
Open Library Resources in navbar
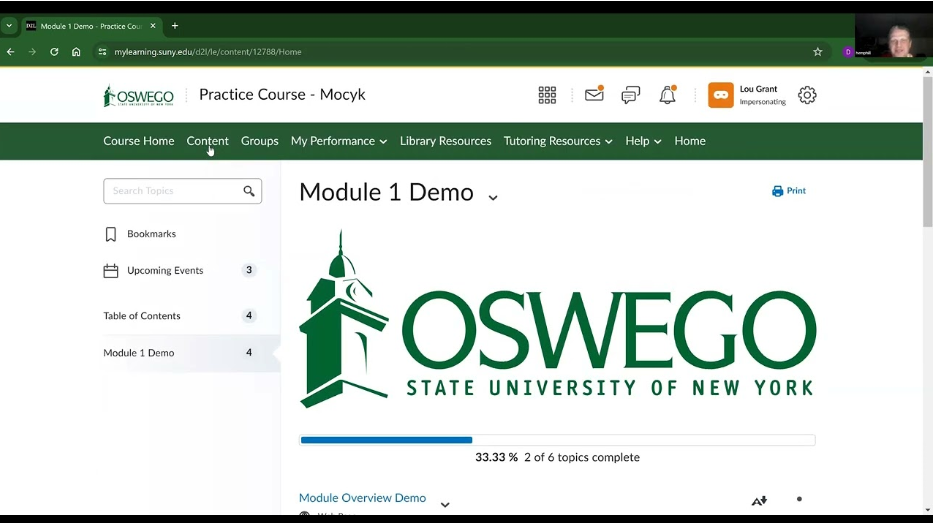(x=445, y=141)
